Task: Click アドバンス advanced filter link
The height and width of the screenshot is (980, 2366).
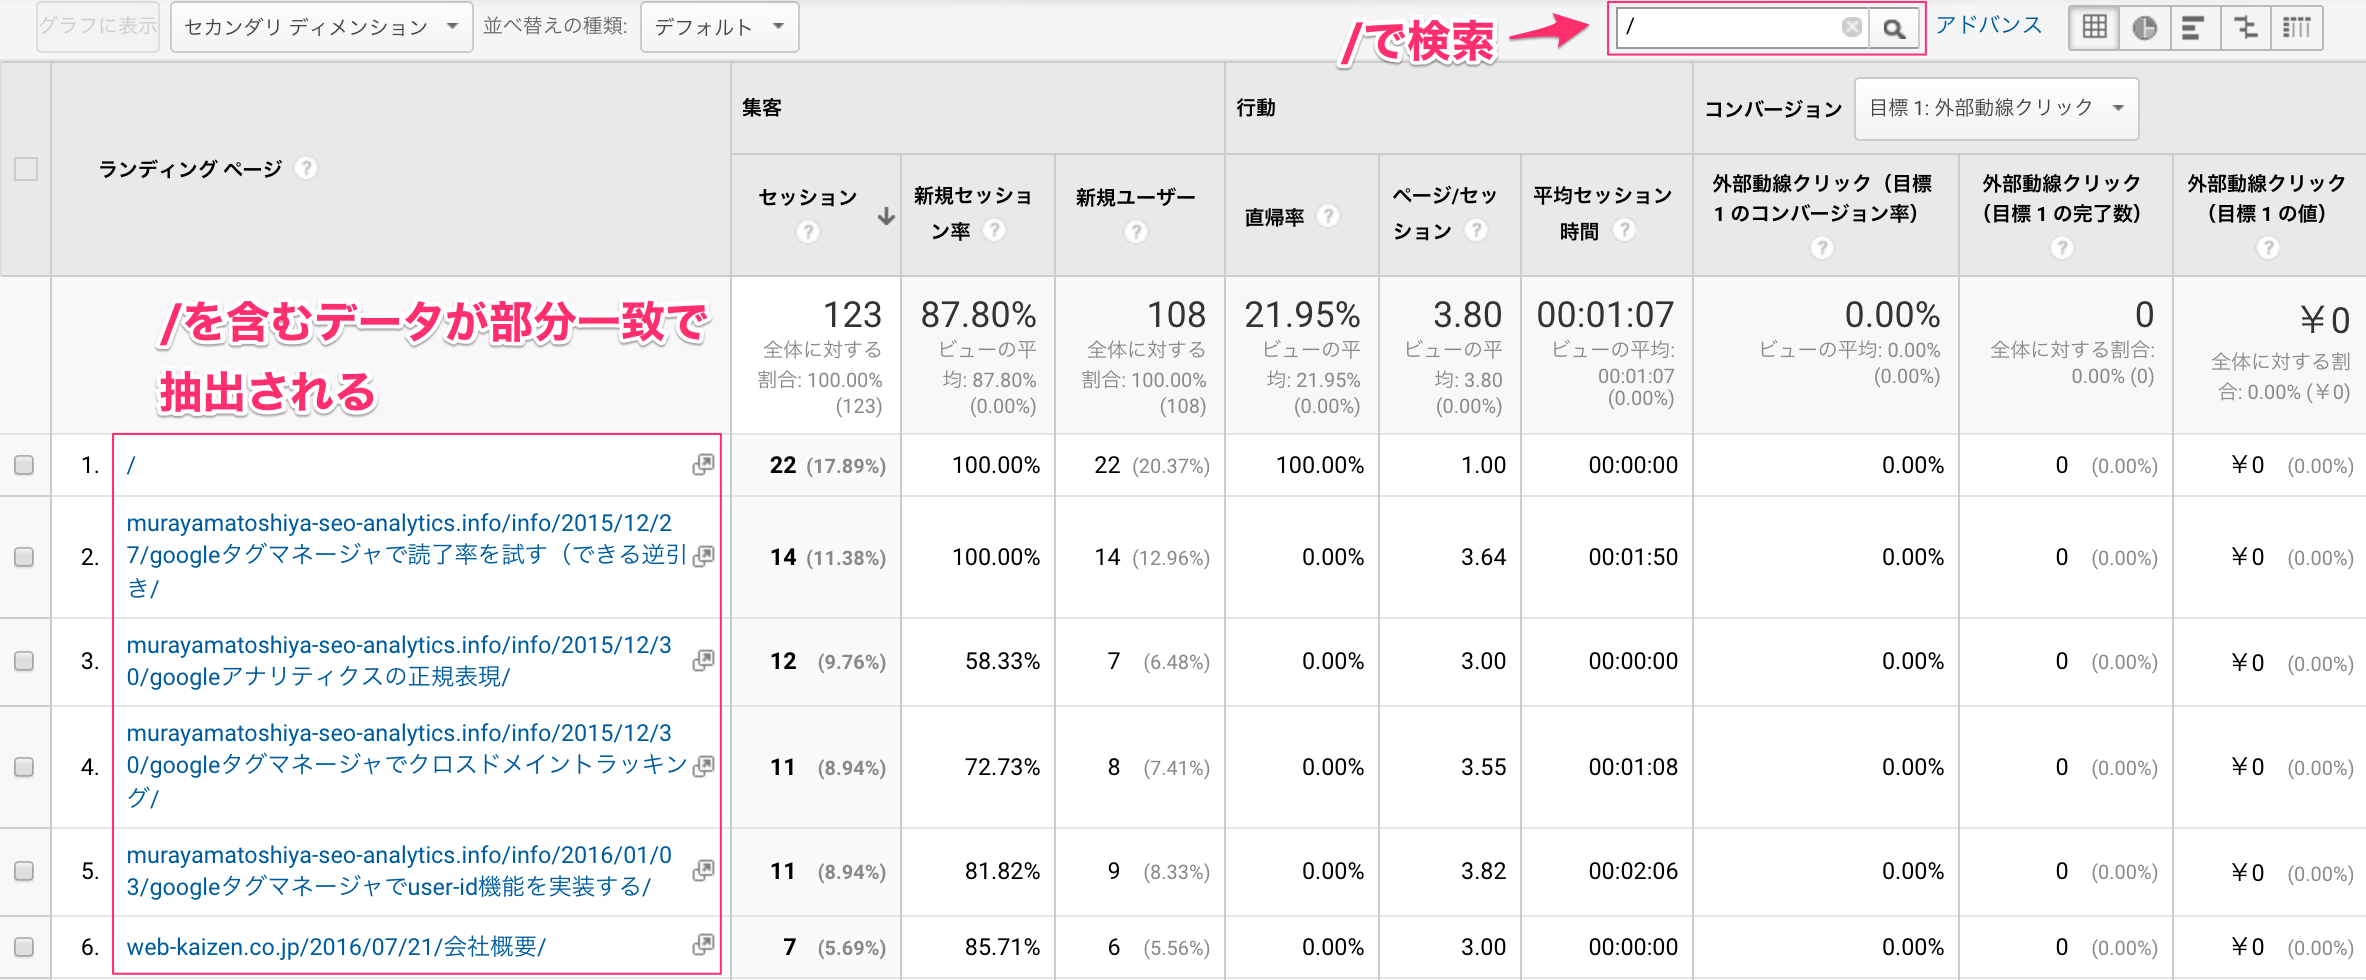Action: [x=1988, y=26]
